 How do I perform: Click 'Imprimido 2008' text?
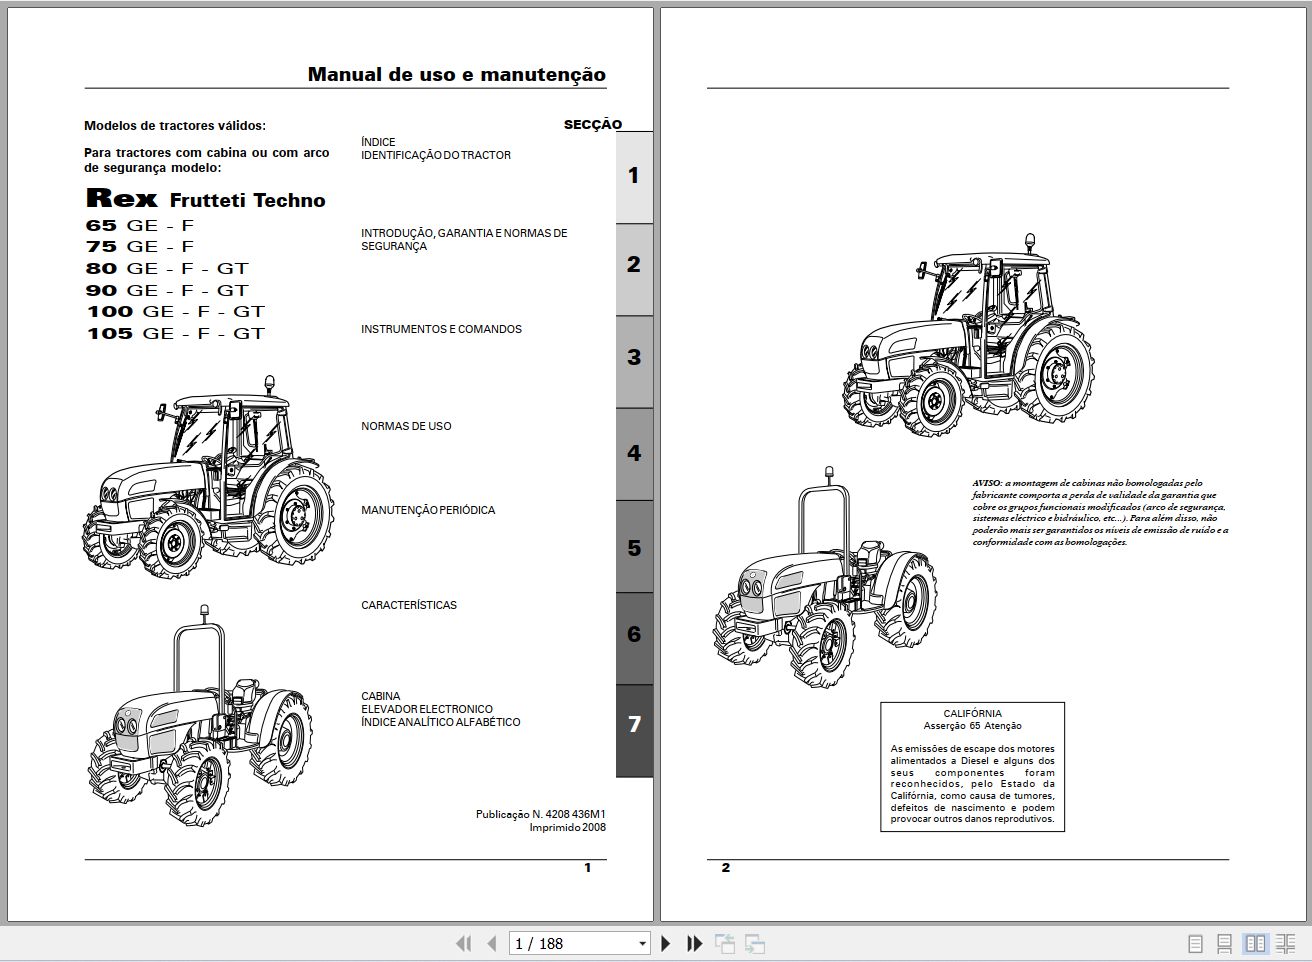point(568,828)
